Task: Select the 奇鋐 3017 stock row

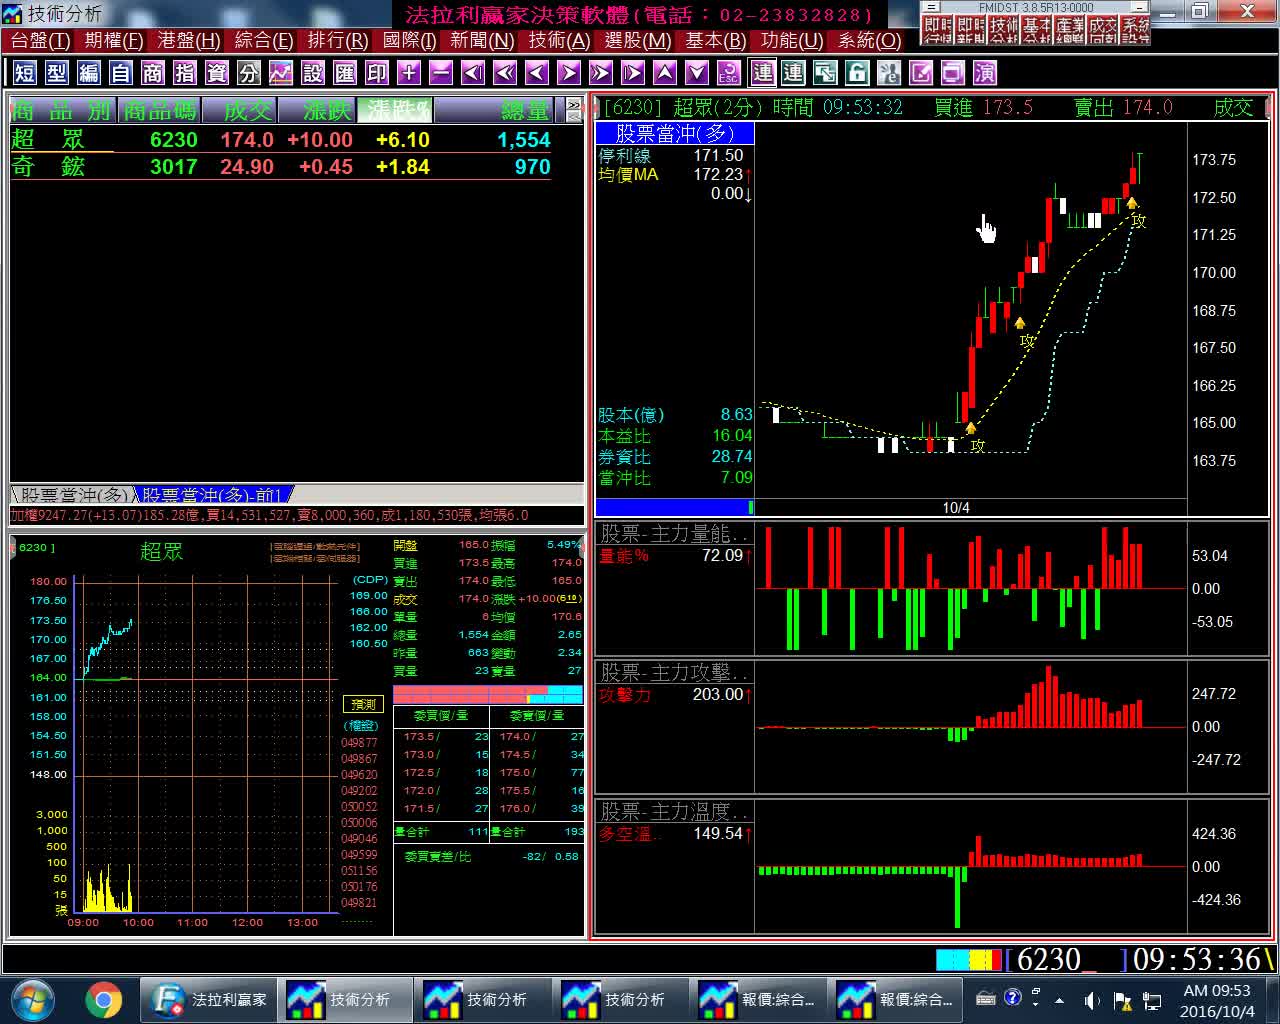Action: click(296, 167)
